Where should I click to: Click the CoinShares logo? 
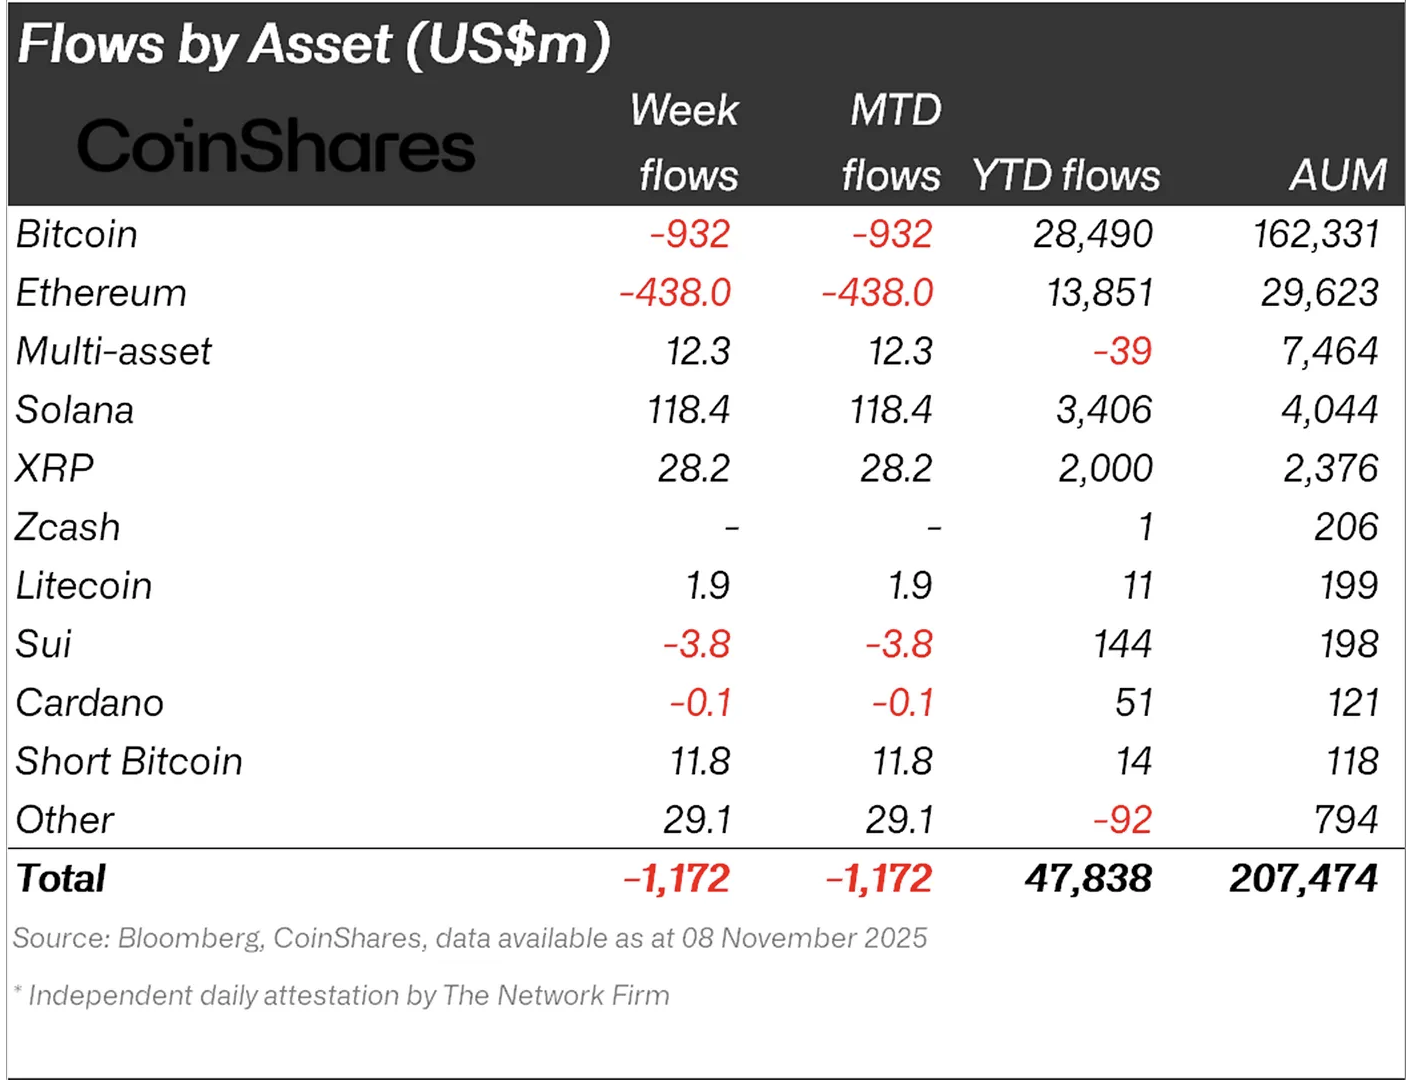[276, 146]
